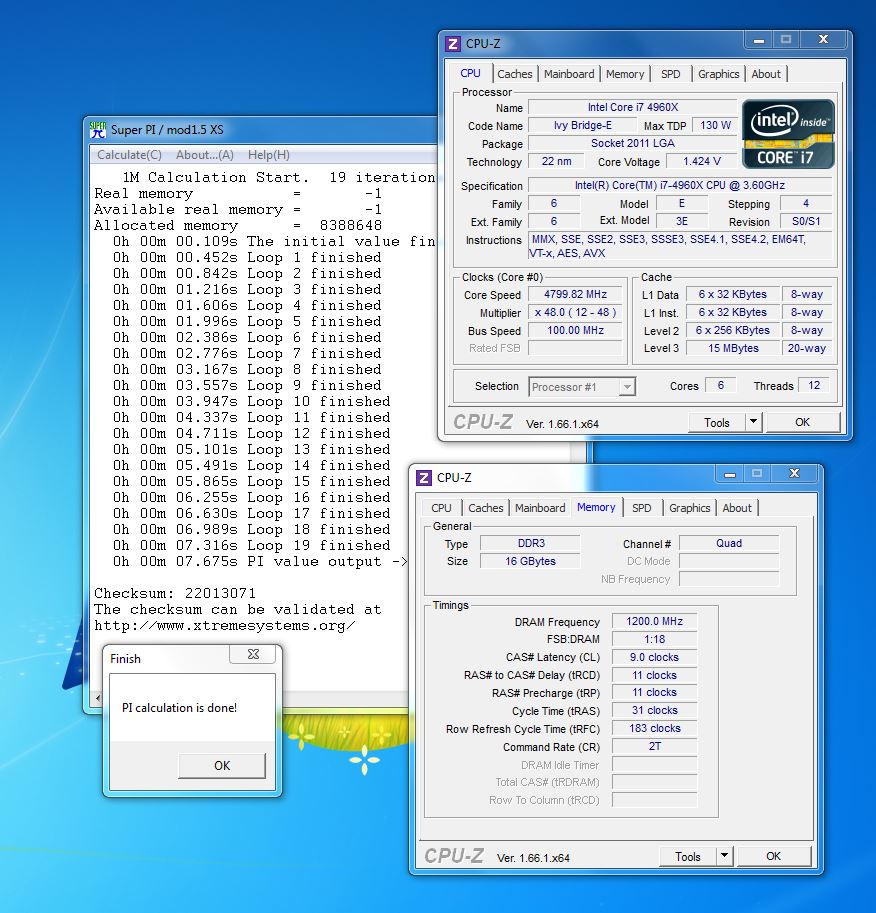The height and width of the screenshot is (913, 876).
Task: Open the Calculate menu in Super PI
Action: [x=129, y=155]
